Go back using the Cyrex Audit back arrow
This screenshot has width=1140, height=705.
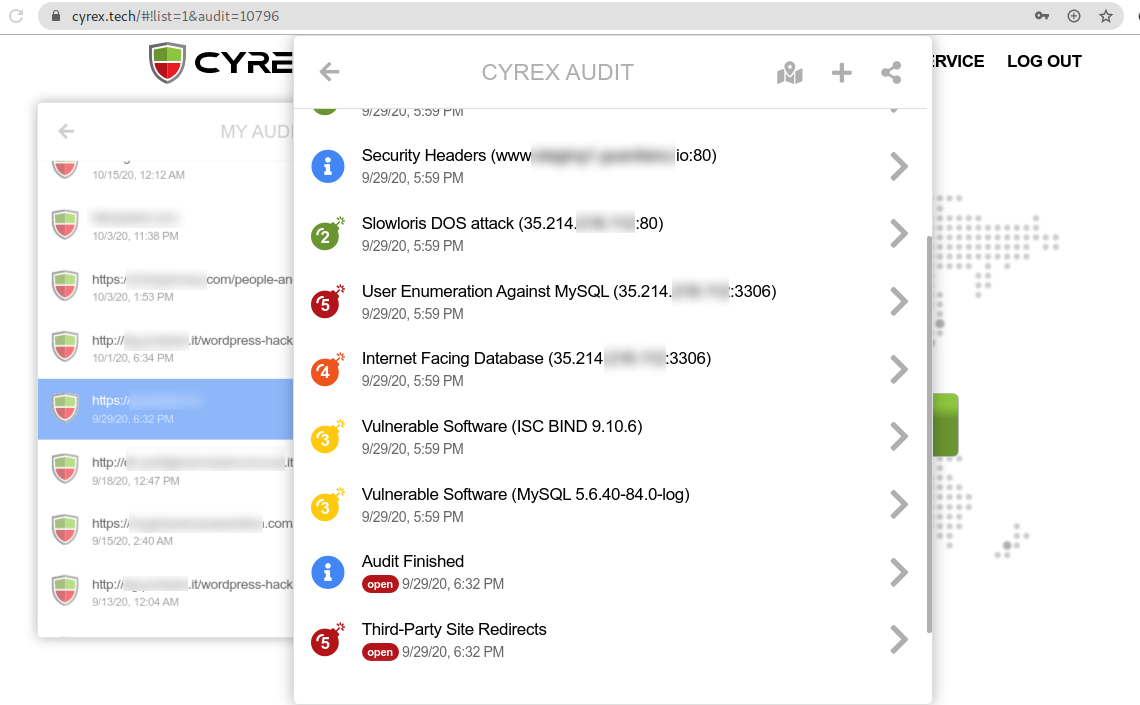coord(328,72)
